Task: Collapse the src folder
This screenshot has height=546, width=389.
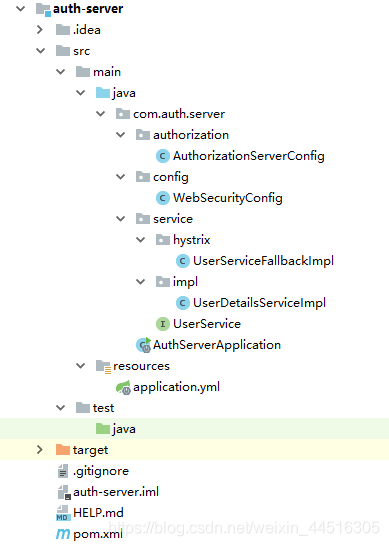Action: pyautogui.click(x=40, y=51)
